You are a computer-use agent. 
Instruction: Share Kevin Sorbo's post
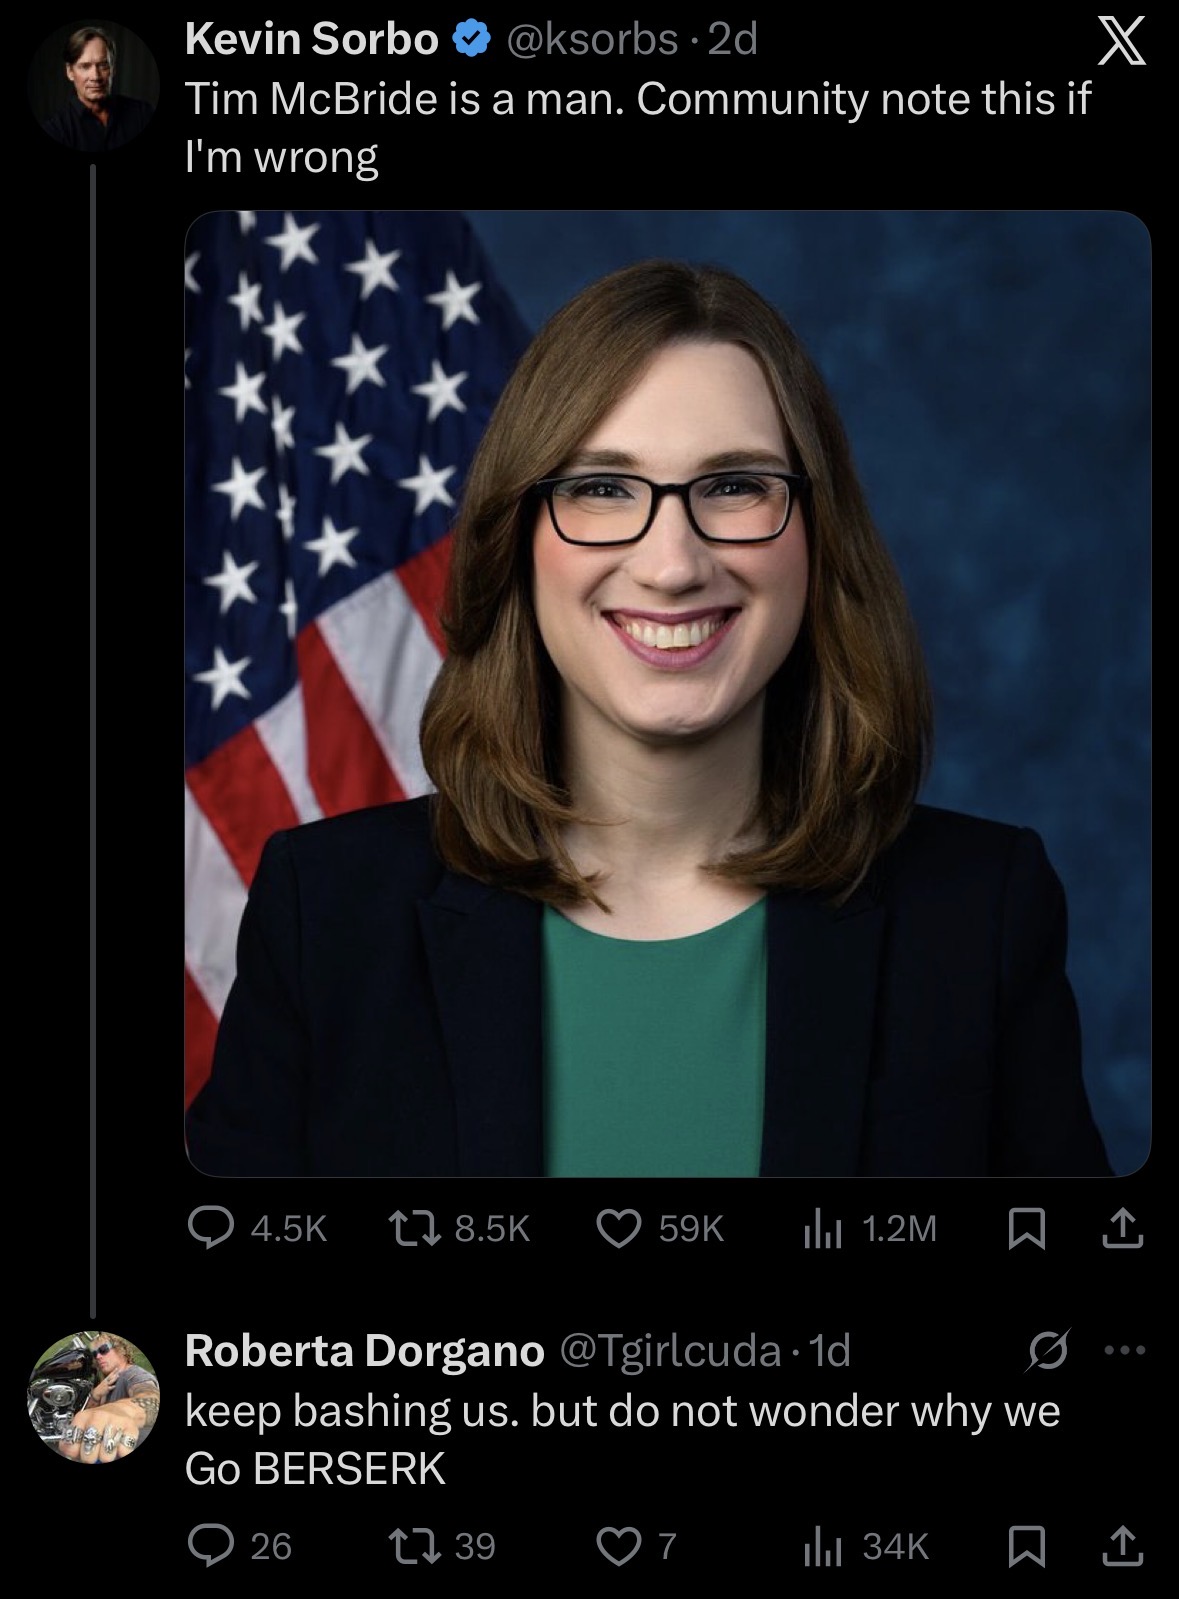(x=1122, y=1228)
